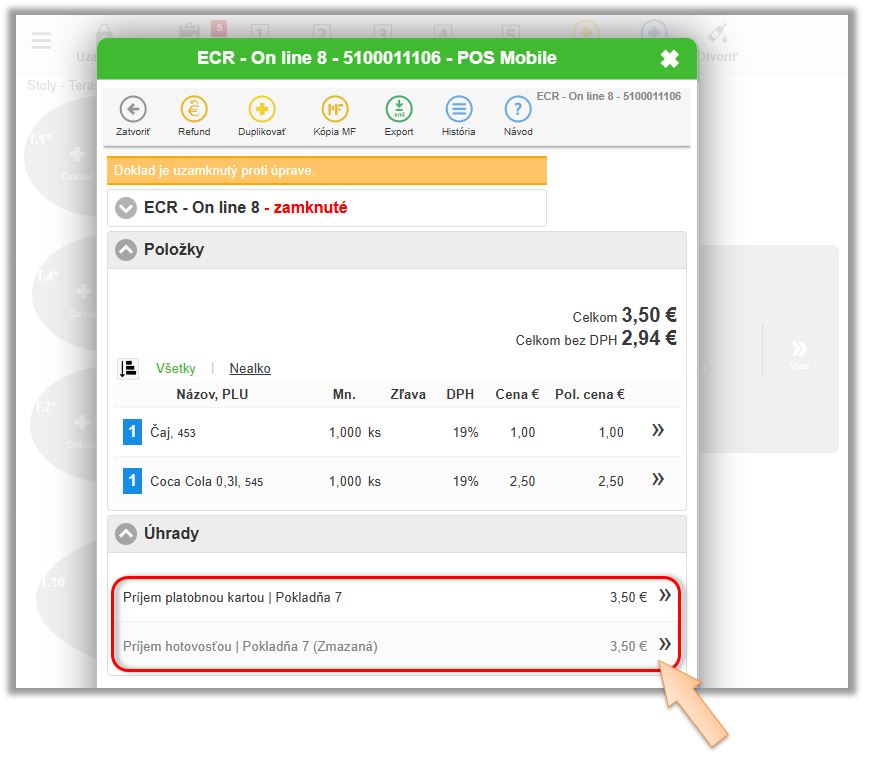
Task: Click the Export download icon
Action: pos(399,109)
